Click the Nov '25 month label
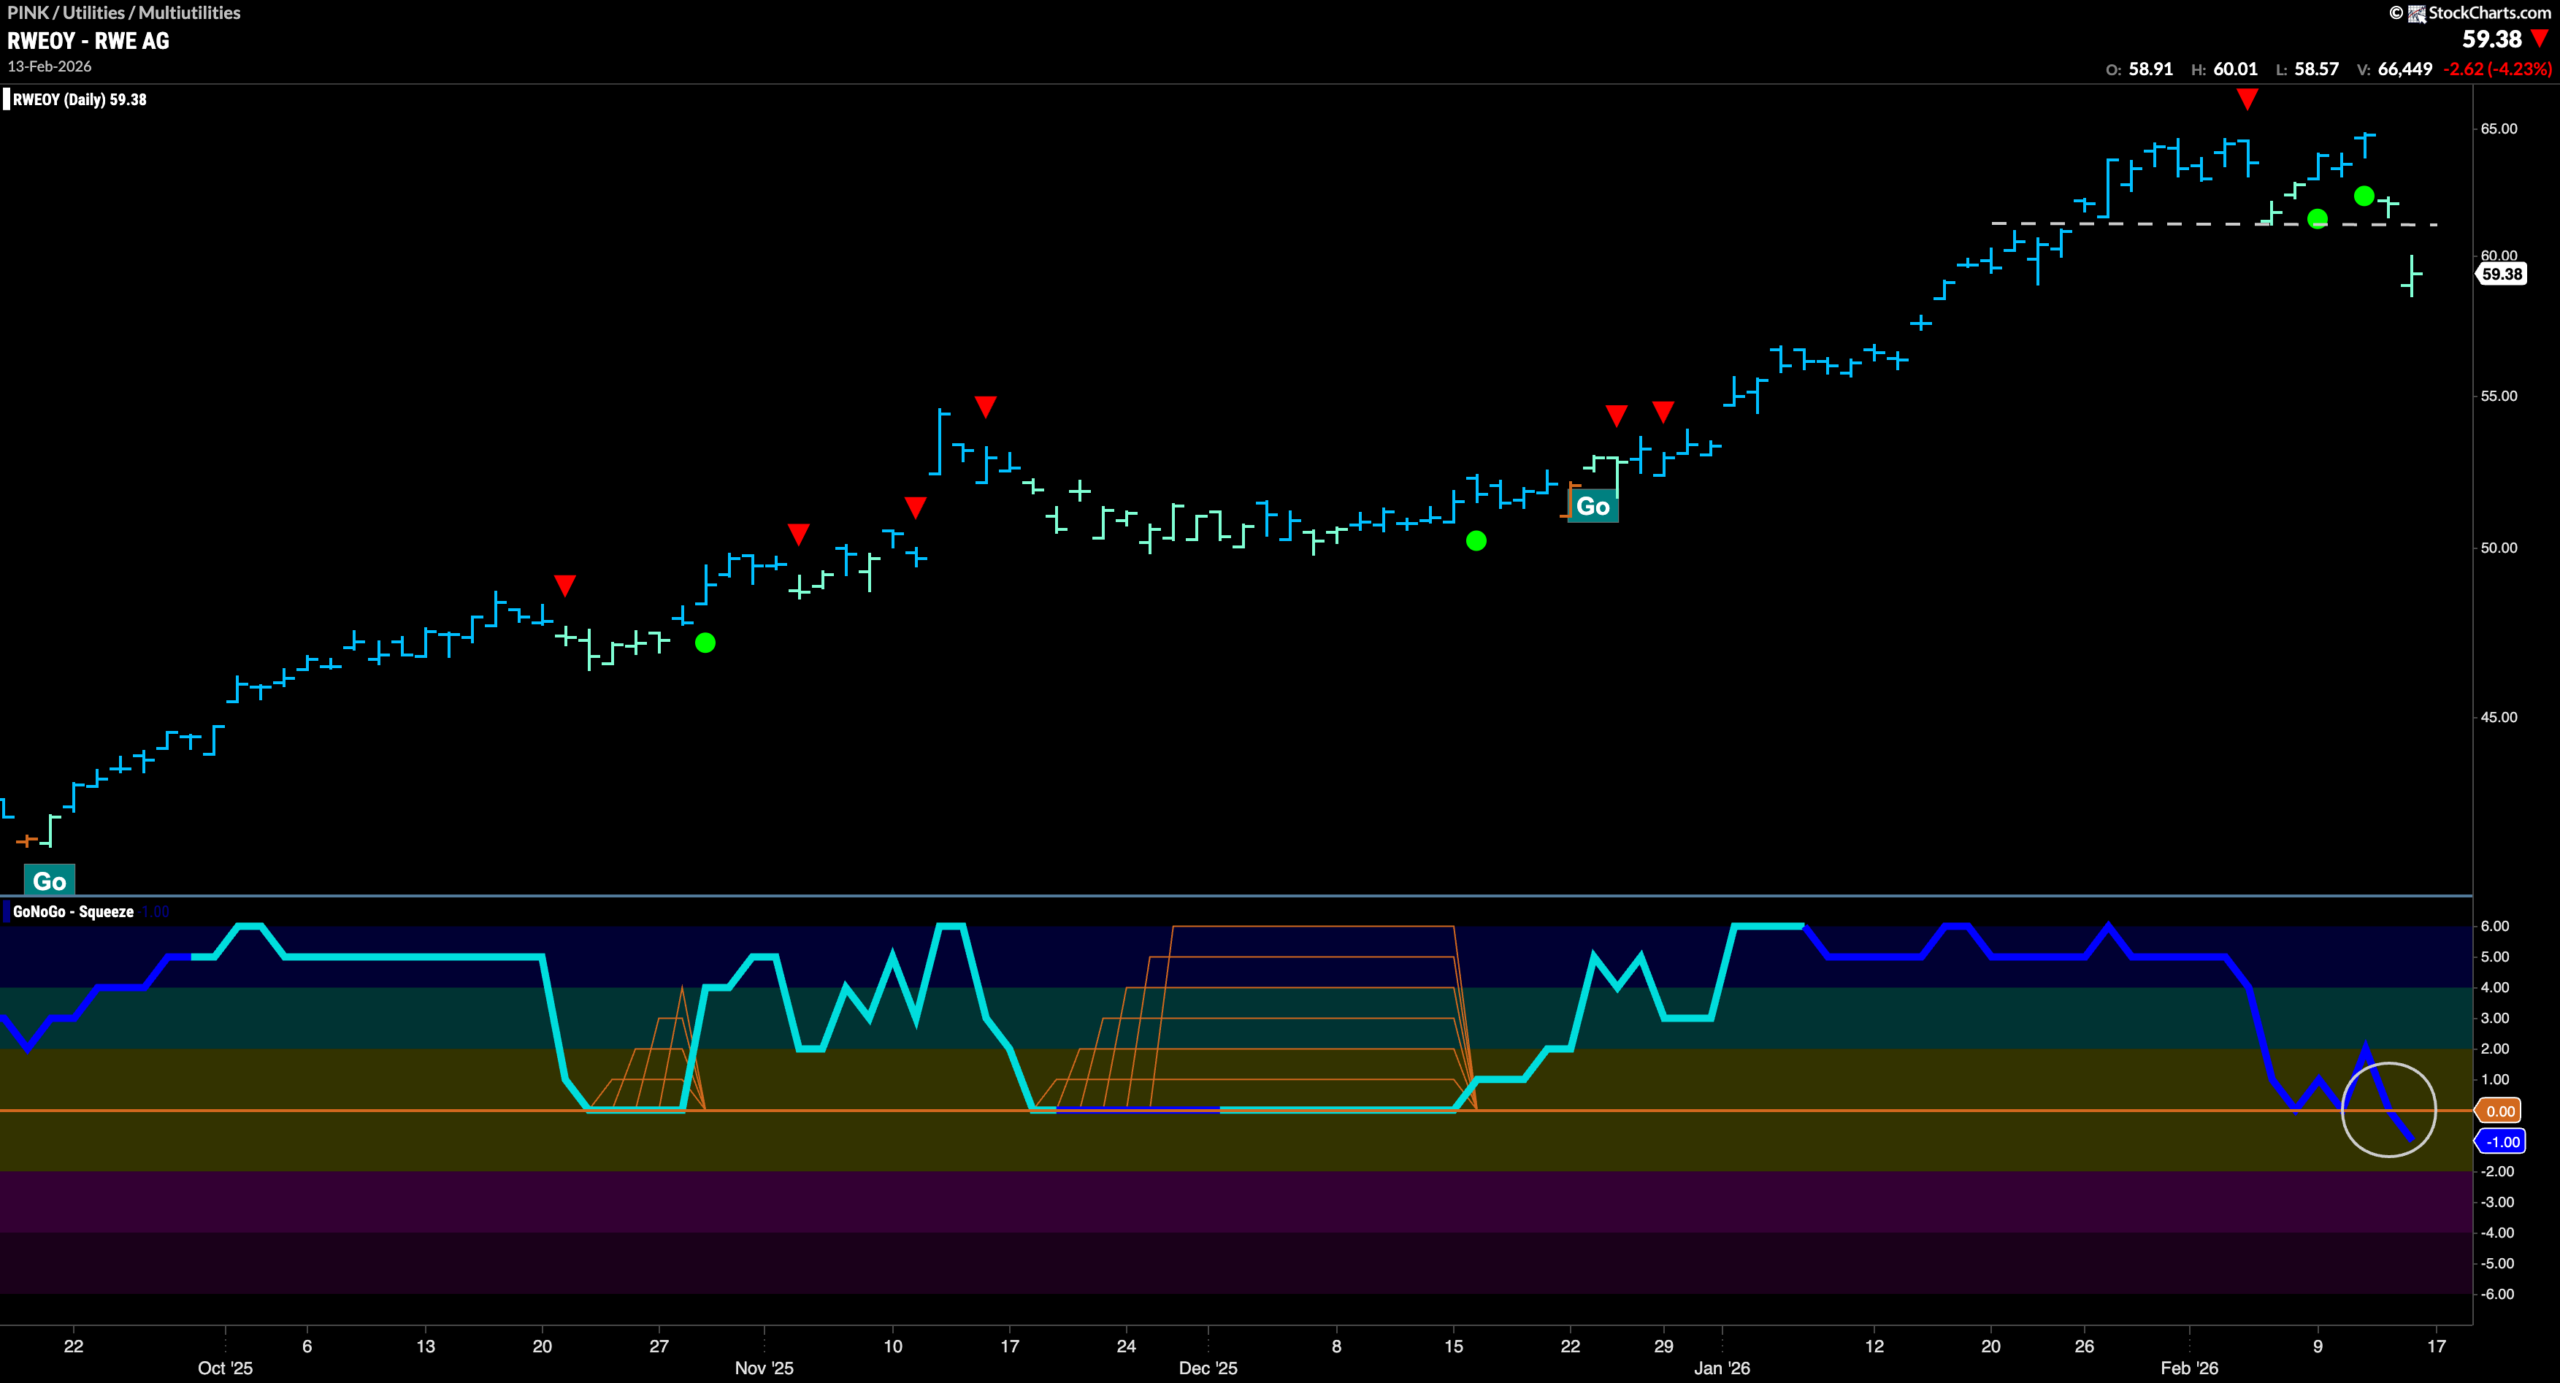2560x1383 pixels. [x=764, y=1368]
